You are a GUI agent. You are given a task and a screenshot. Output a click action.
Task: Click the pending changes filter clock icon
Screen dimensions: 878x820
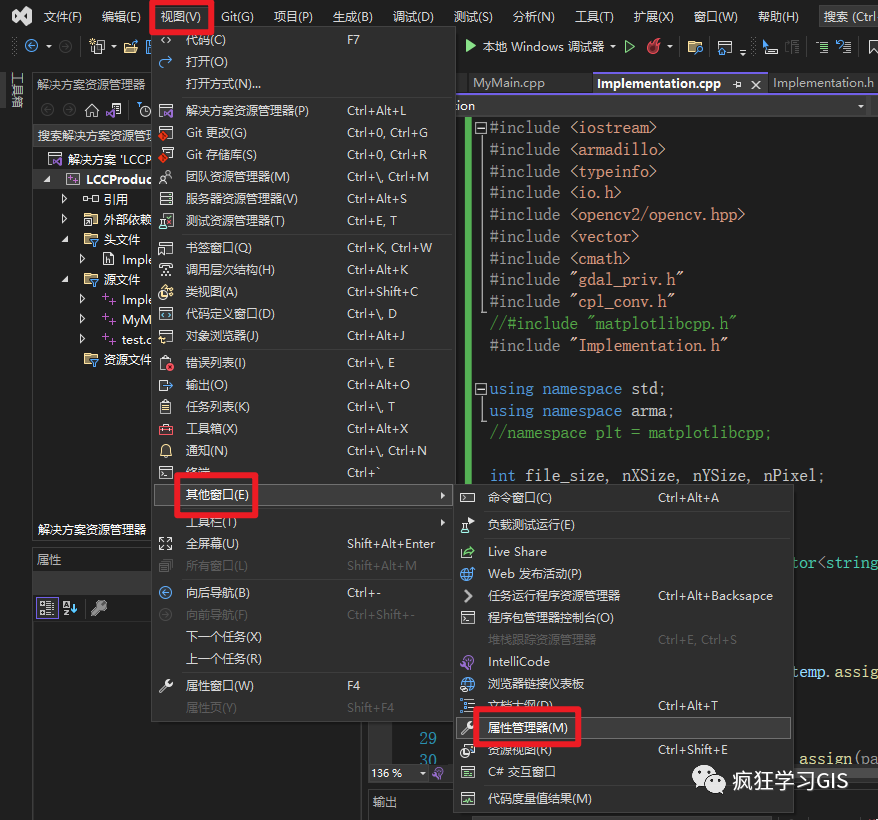pyautogui.click(x=144, y=110)
